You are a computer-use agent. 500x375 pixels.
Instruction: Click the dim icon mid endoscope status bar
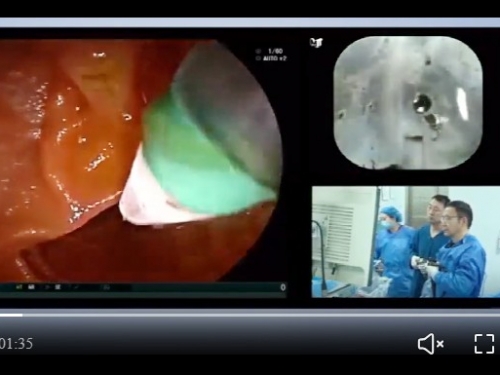pos(107,287)
